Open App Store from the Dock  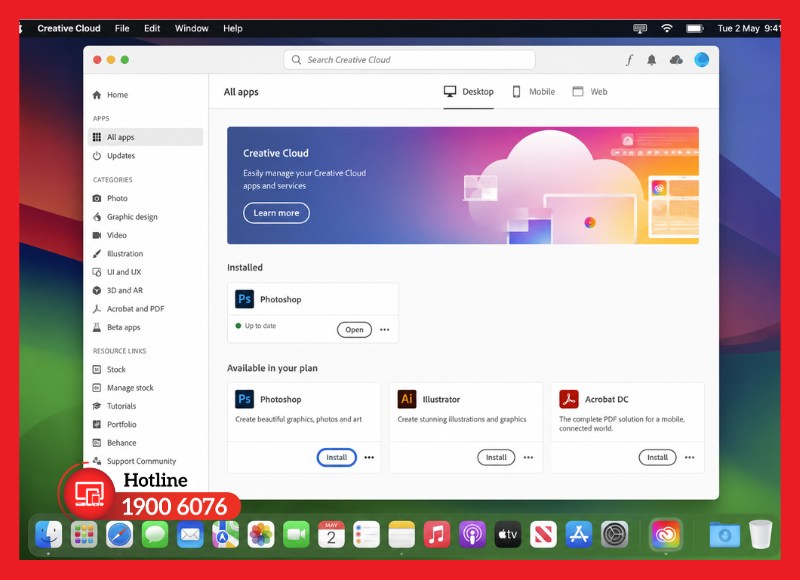point(579,535)
